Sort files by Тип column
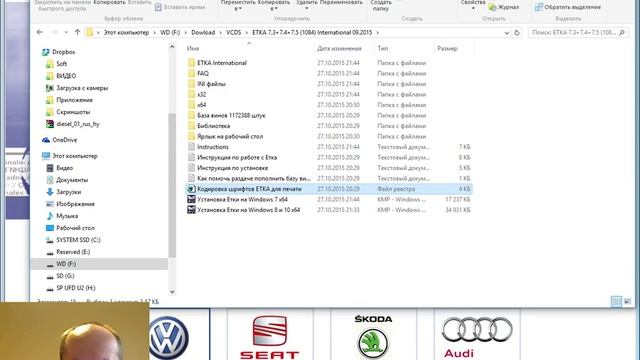Viewport: 640px width, 360px height. [382, 49]
